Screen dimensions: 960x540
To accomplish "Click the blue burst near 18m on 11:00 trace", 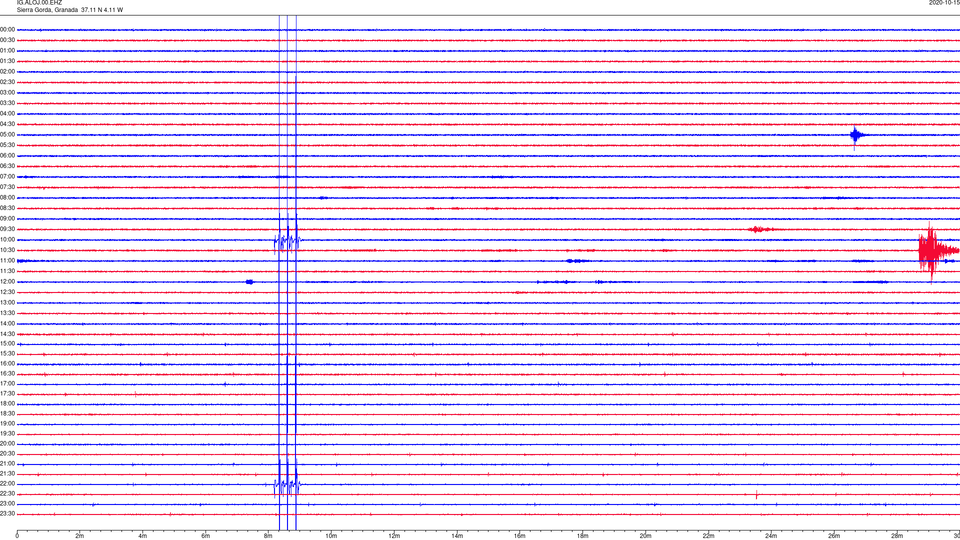I will click(x=576, y=261).
